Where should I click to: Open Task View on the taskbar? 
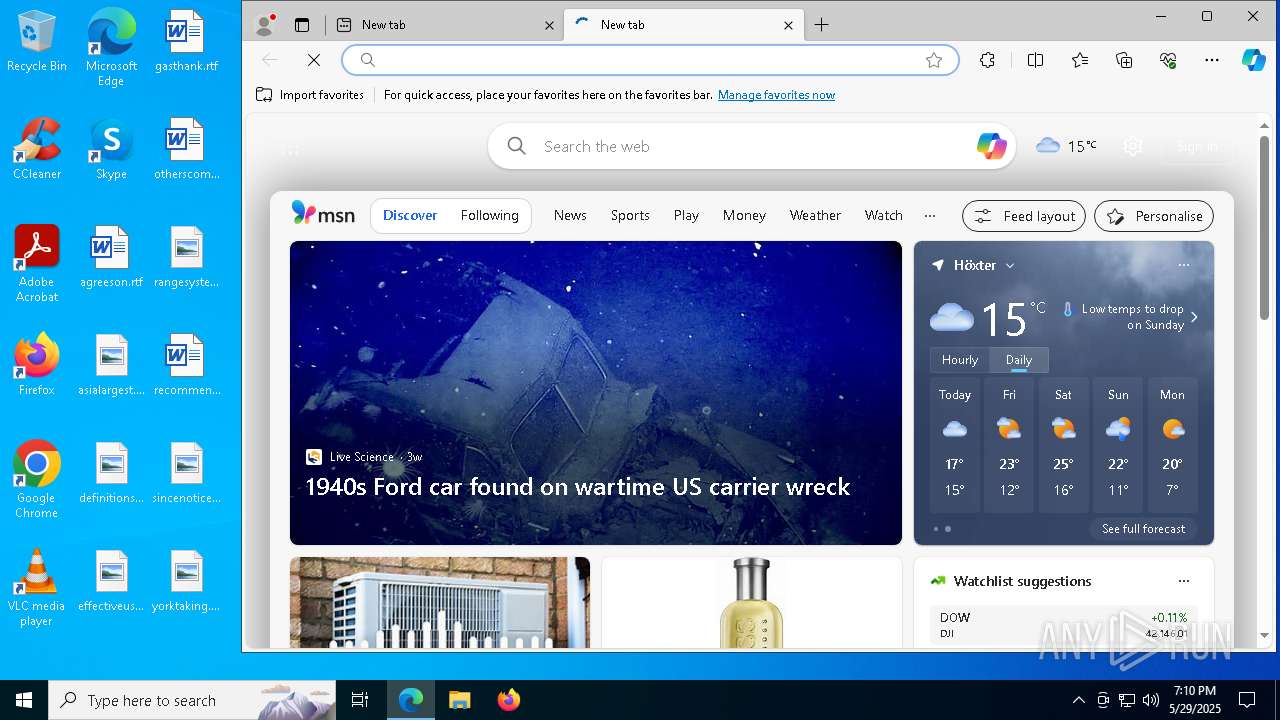pyautogui.click(x=360, y=700)
